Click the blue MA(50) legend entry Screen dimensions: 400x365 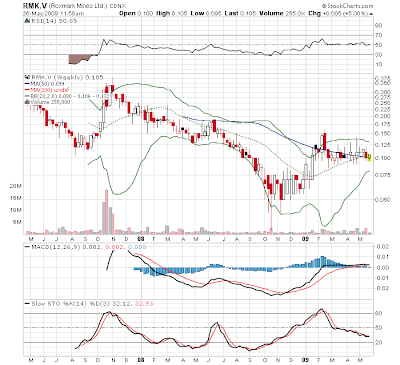click(x=45, y=83)
